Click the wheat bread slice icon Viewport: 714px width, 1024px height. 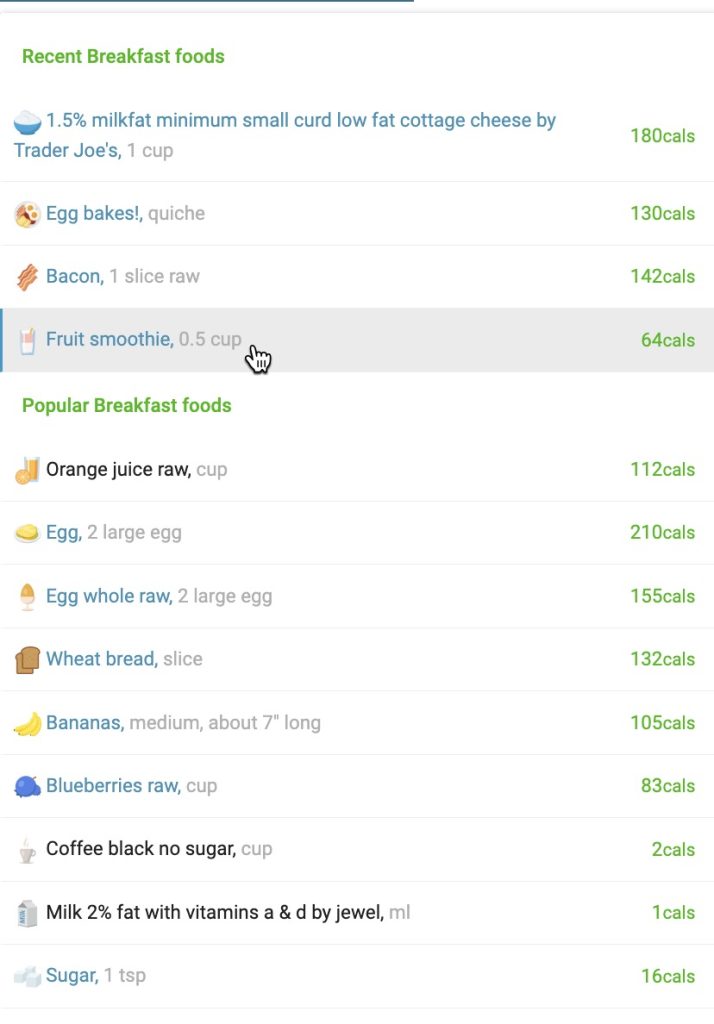pos(28,660)
